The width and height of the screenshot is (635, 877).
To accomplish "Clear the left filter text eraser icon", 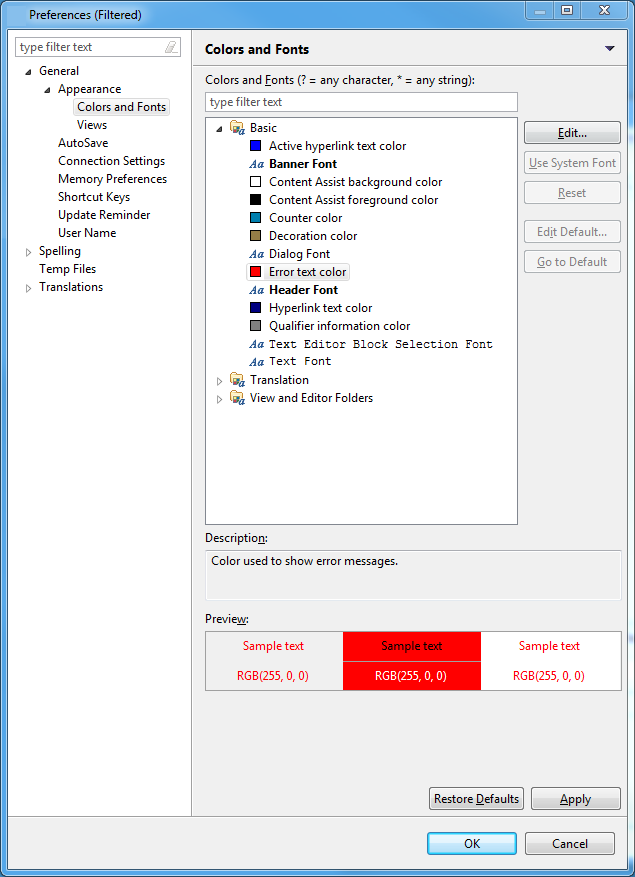I will [x=171, y=47].
